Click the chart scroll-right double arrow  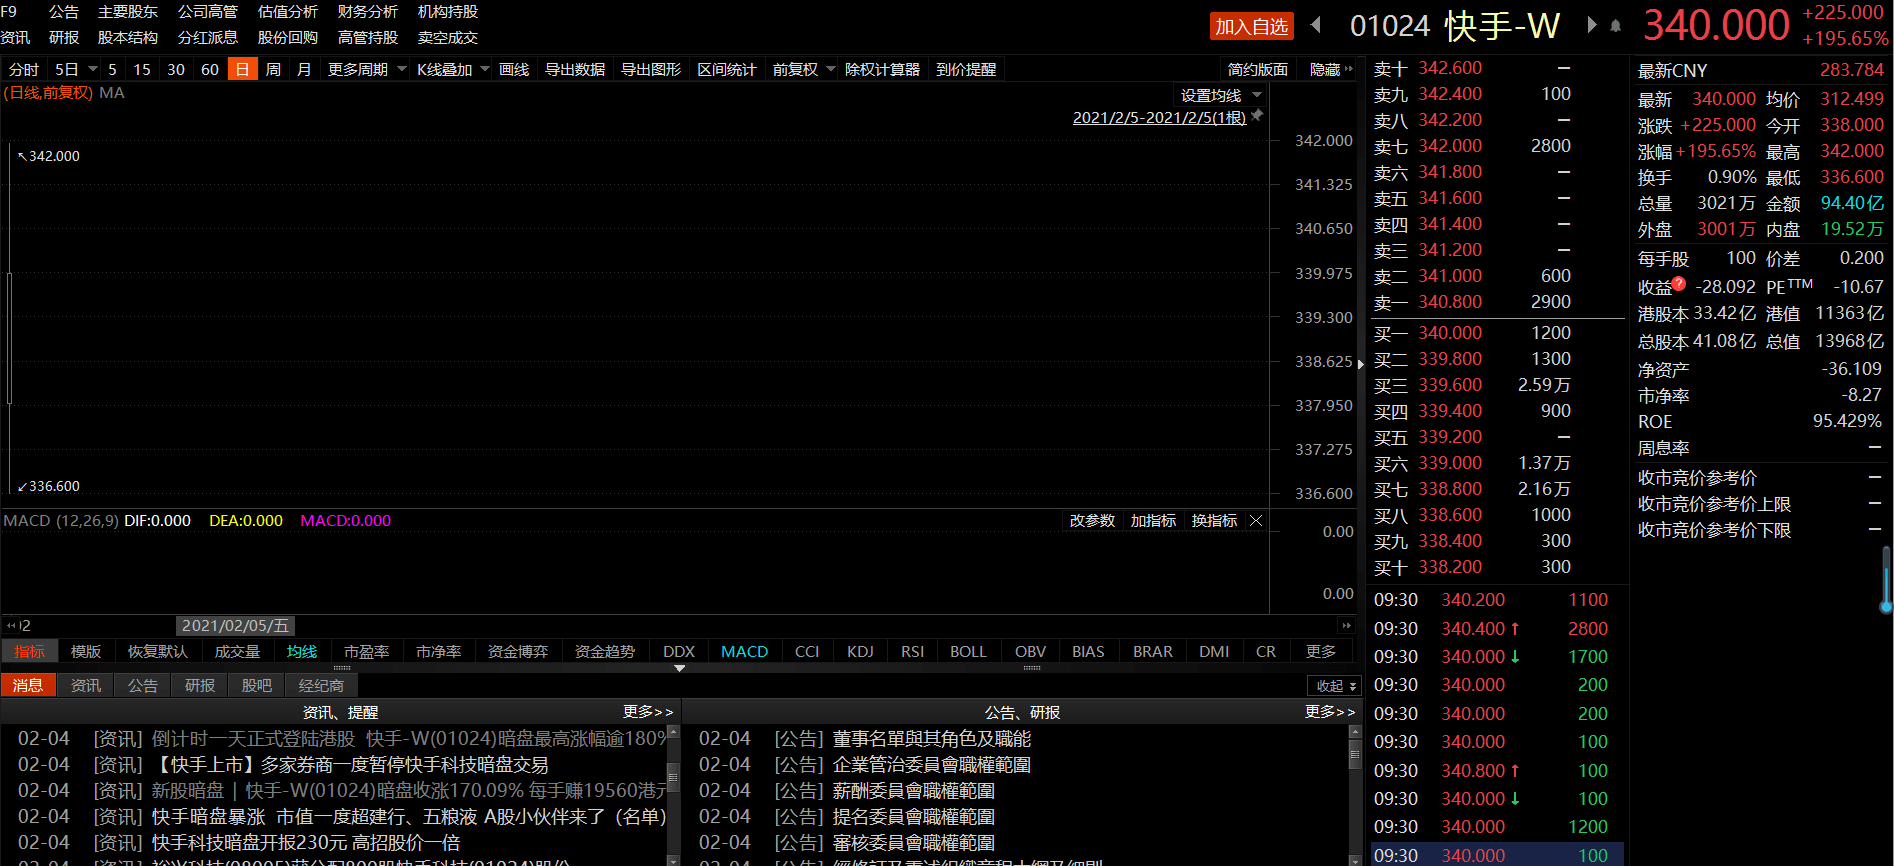pyautogui.click(x=1346, y=625)
